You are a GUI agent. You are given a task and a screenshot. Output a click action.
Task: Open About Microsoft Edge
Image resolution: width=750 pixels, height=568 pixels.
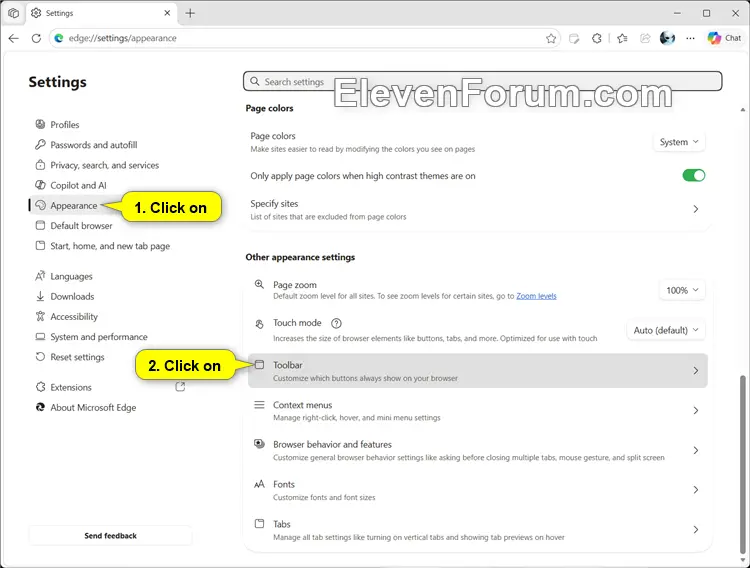coord(93,407)
